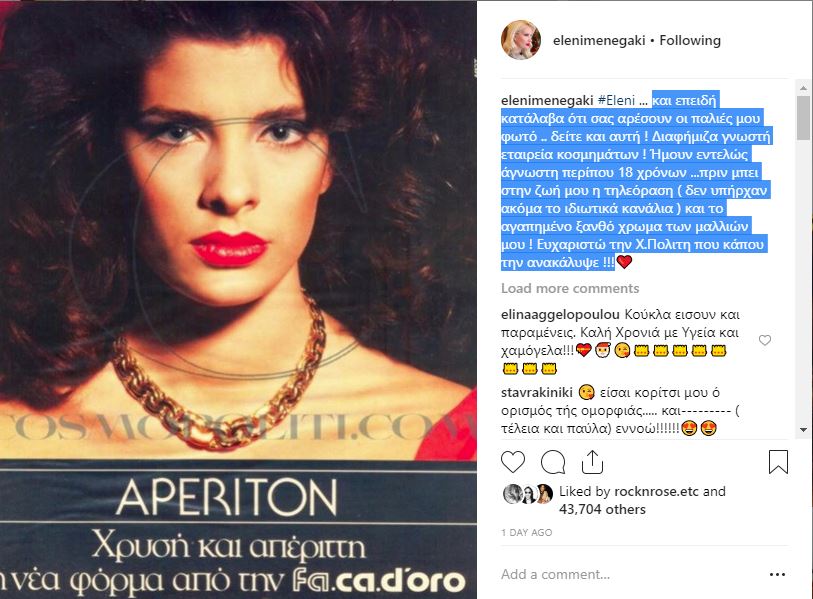Like the post with the heart icon

[513, 462]
